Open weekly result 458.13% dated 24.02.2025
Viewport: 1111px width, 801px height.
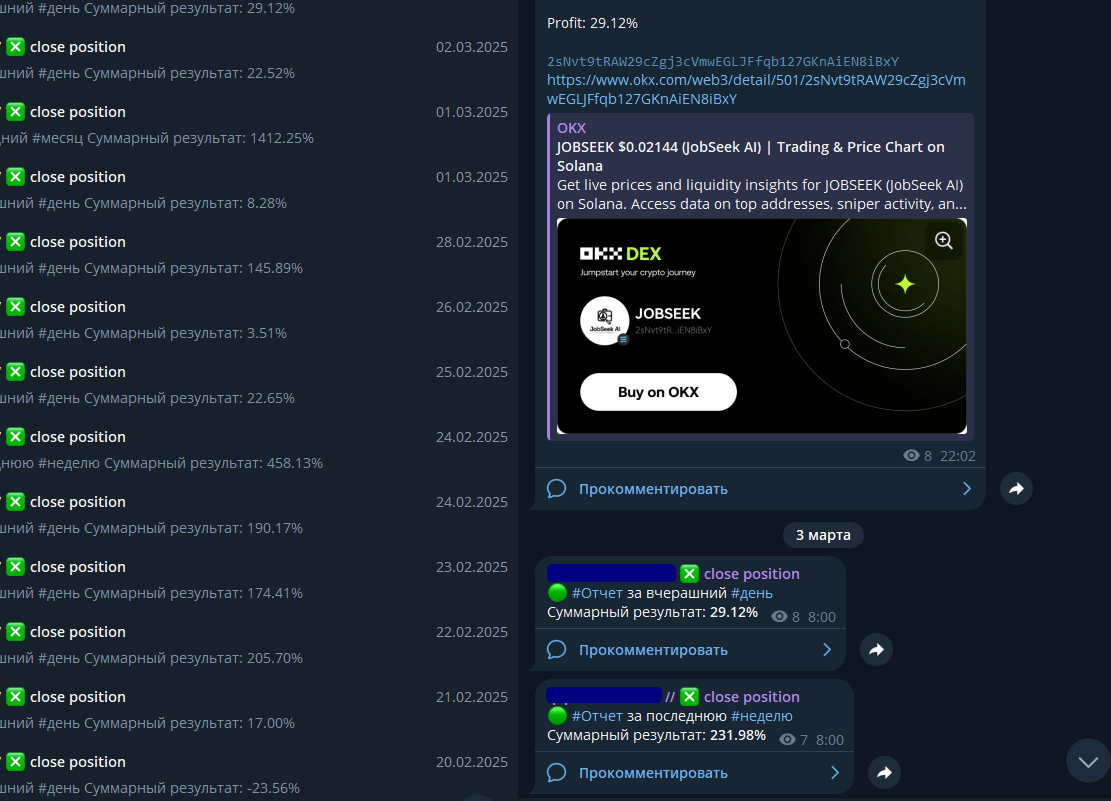259,449
